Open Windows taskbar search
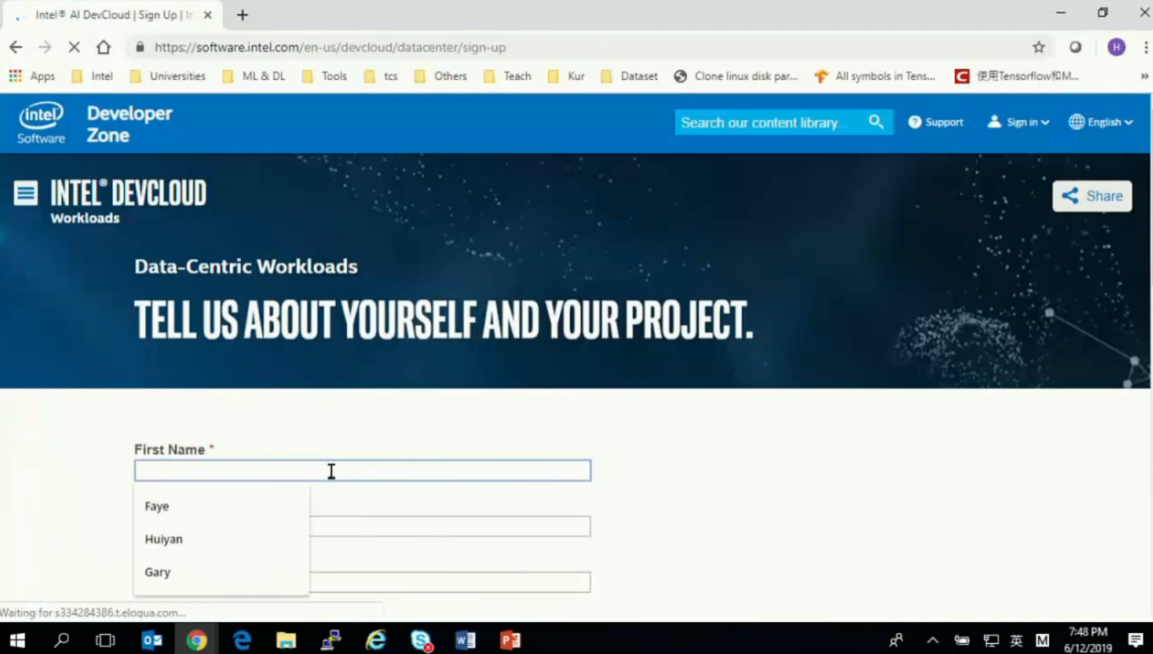 coord(62,640)
